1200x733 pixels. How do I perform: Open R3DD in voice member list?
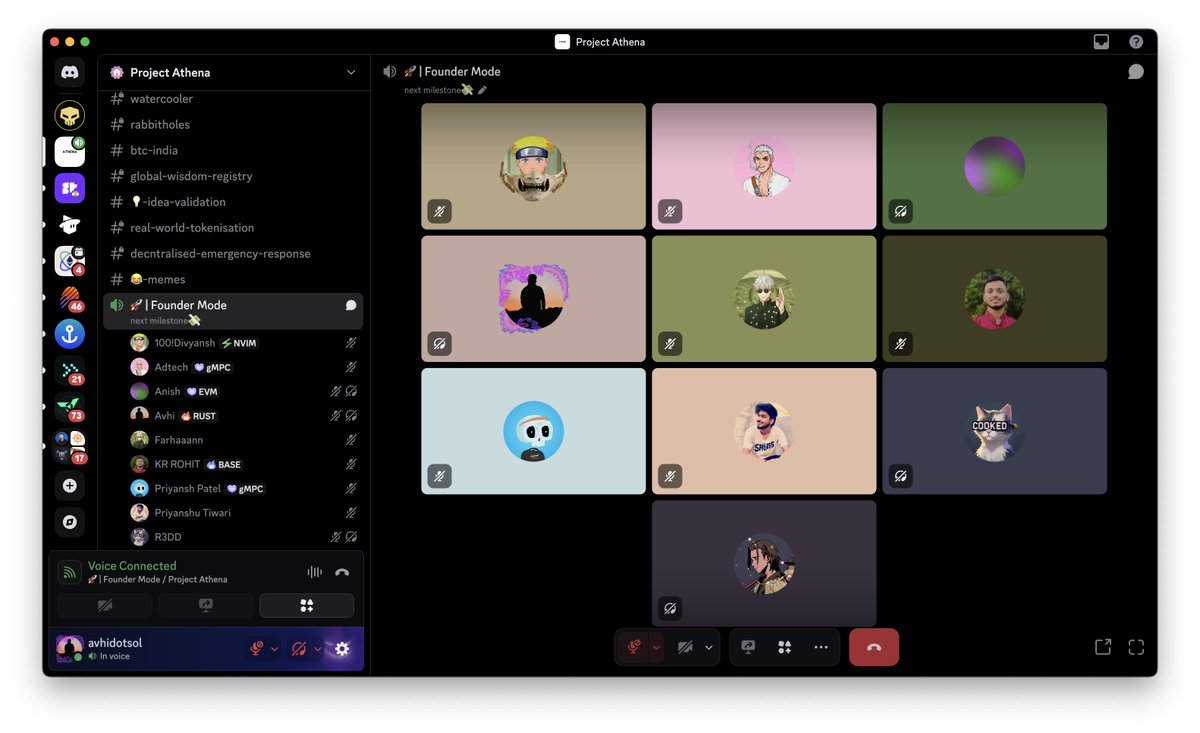pyautogui.click(x=243, y=537)
